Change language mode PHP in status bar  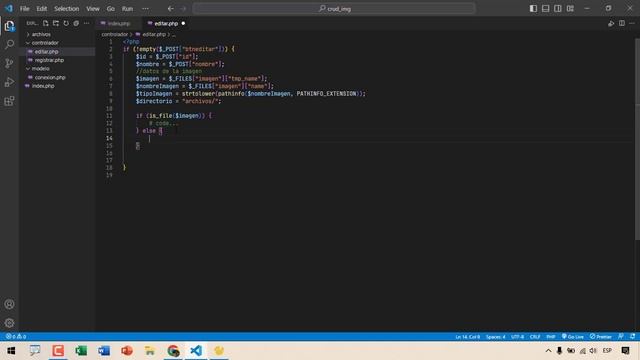[551, 337]
